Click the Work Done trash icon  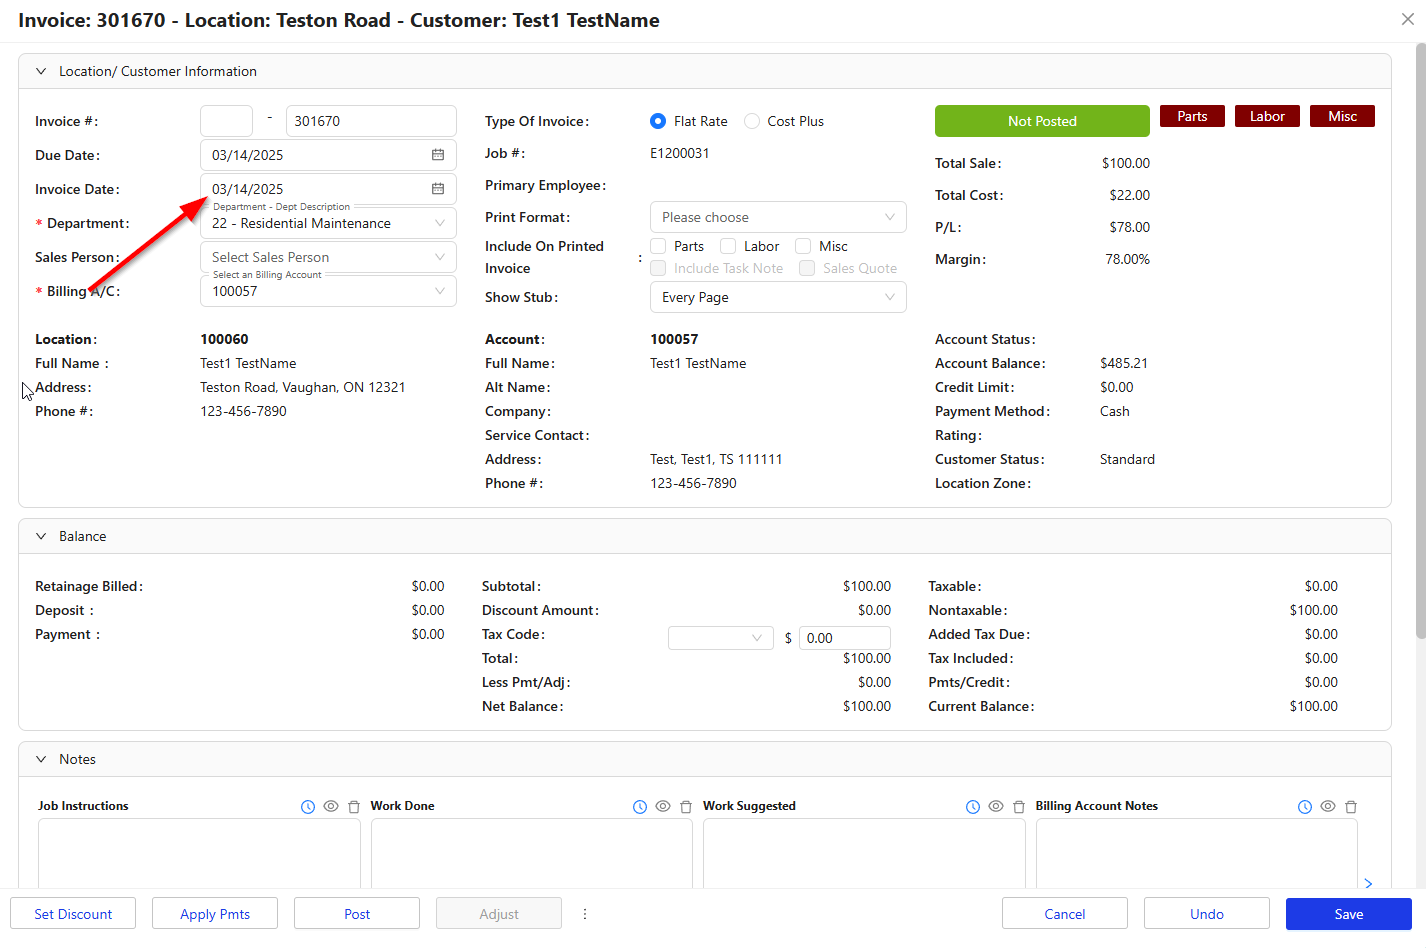(686, 807)
